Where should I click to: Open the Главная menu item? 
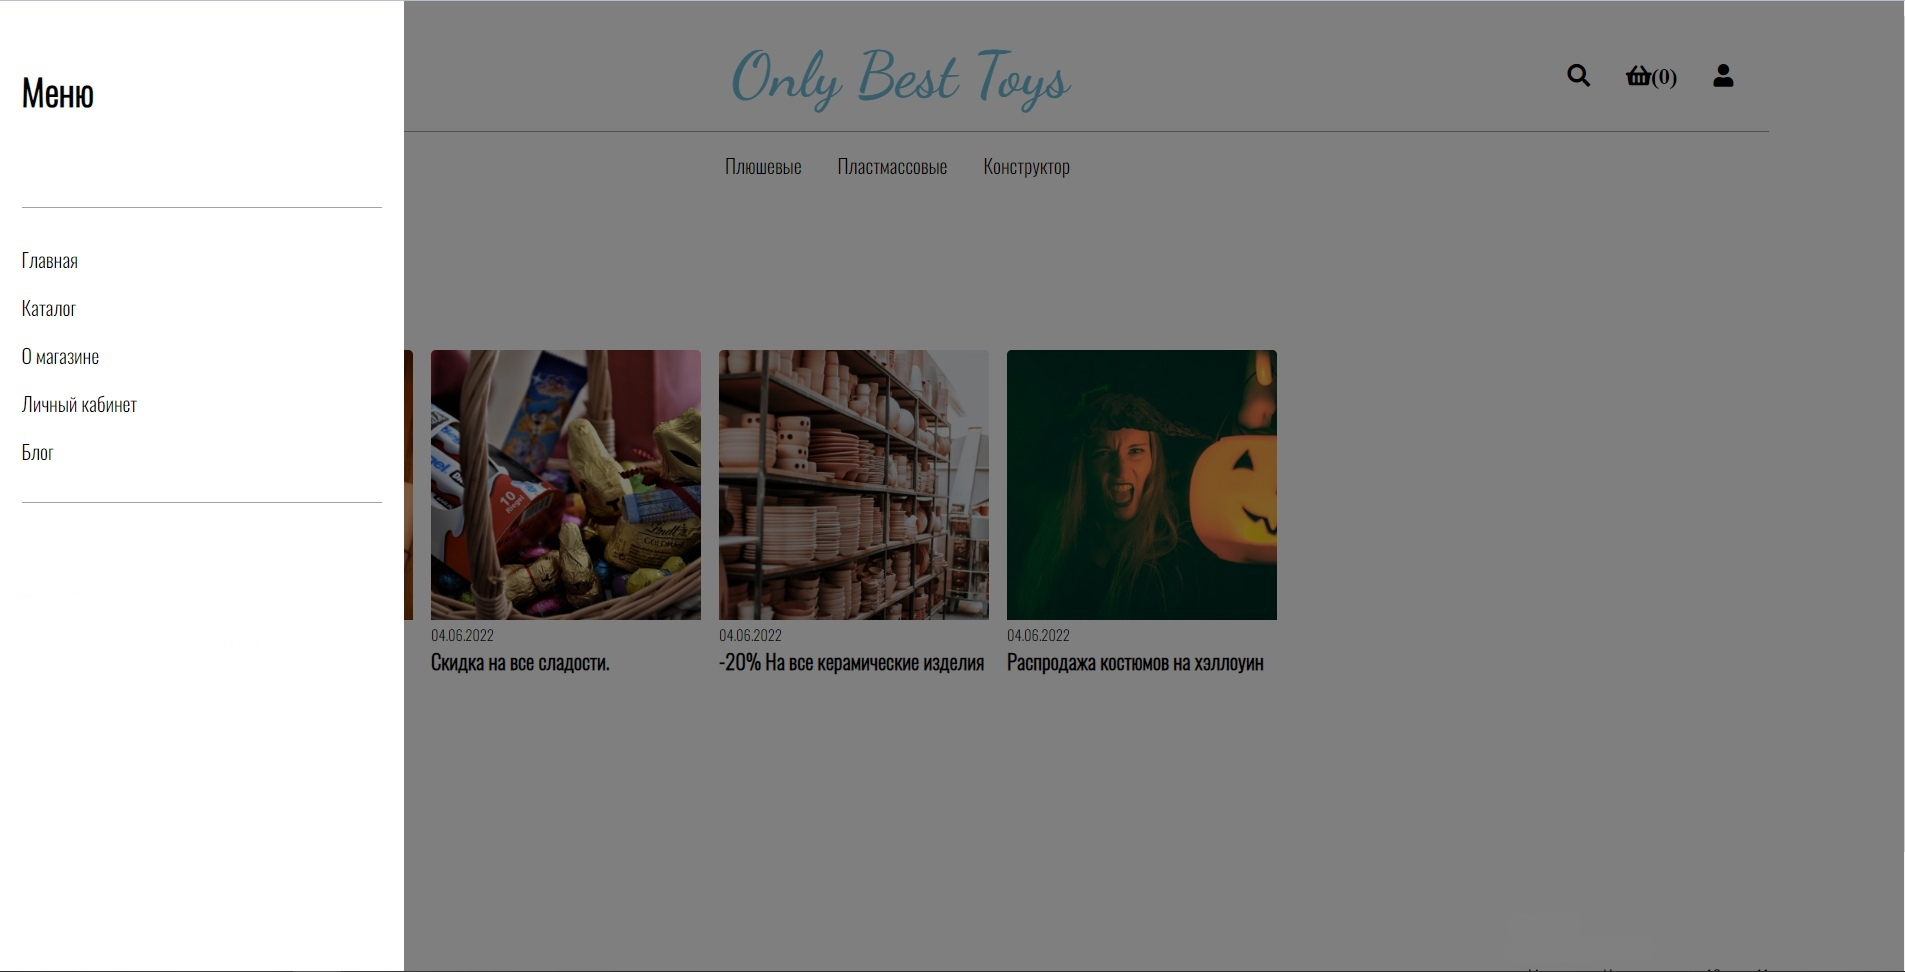click(x=50, y=261)
